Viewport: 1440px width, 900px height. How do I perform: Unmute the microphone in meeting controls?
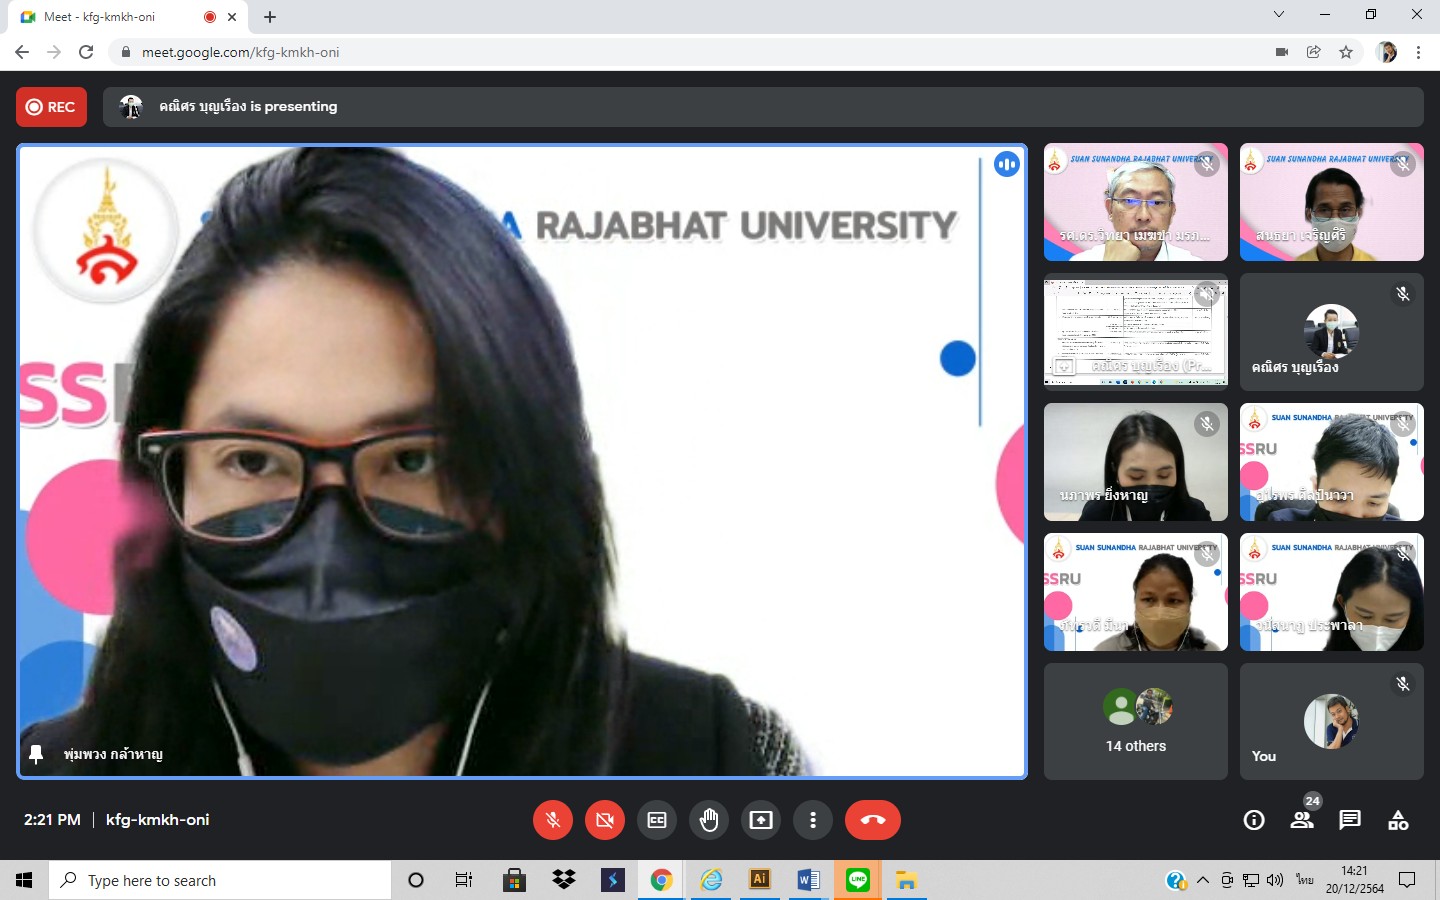[552, 820]
